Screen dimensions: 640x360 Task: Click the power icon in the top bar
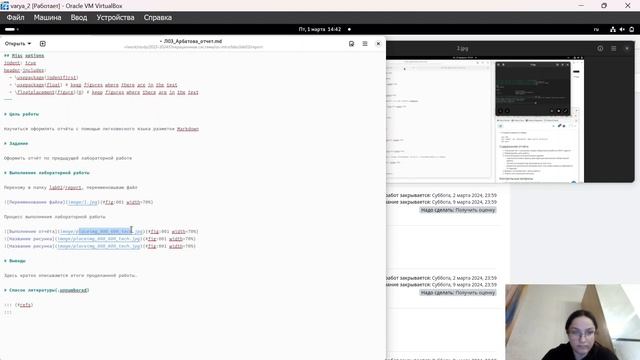pyautogui.click(x=631, y=29)
